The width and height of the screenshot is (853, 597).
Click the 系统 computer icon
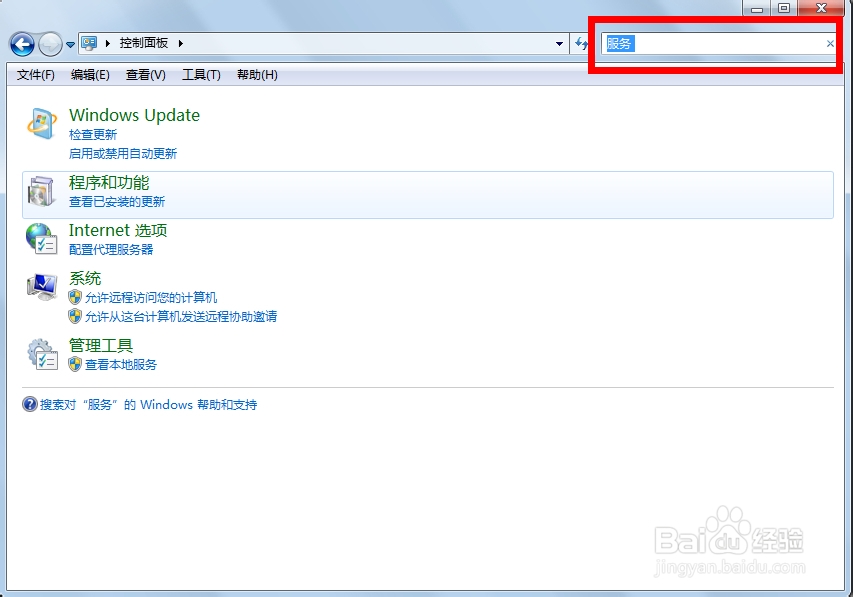(x=42, y=286)
